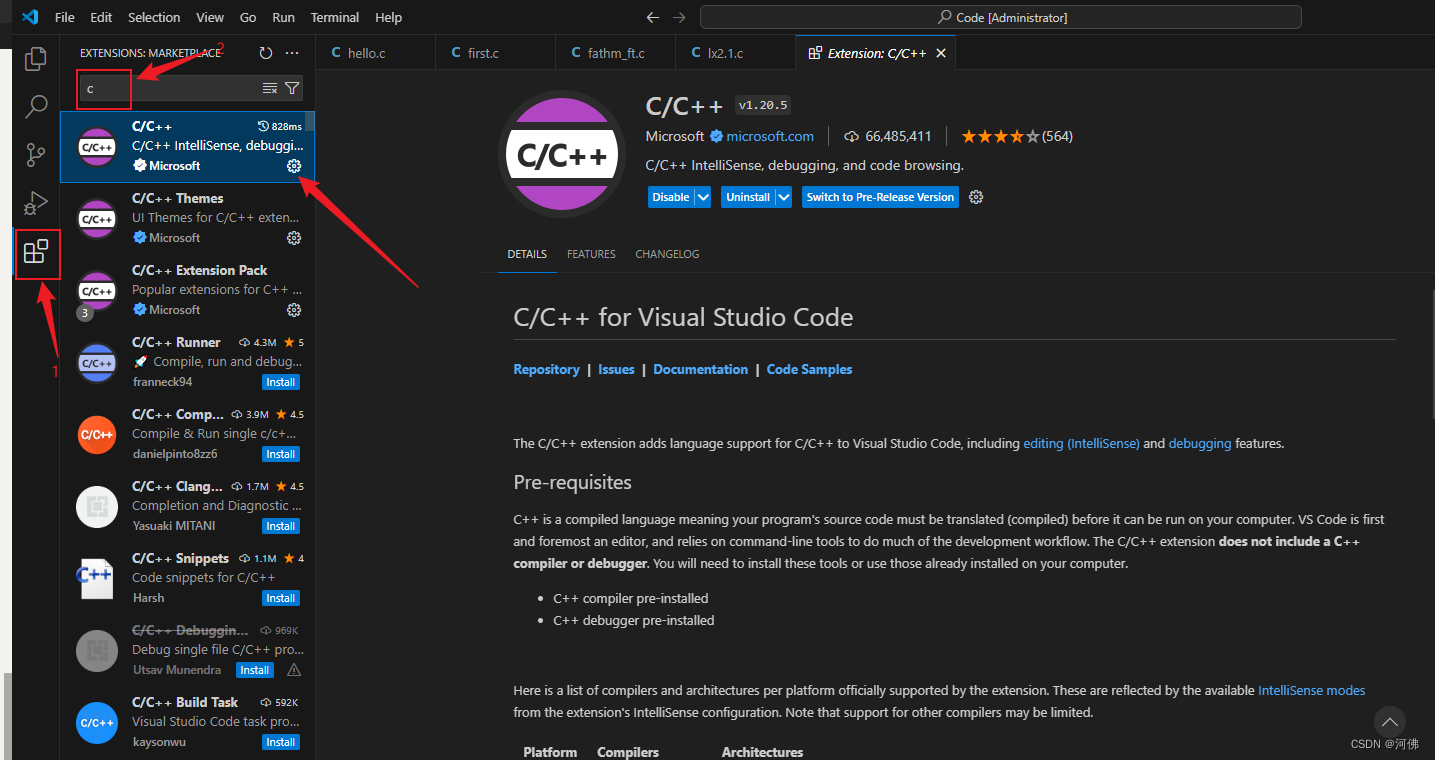Open the Explorer view in activity bar
The height and width of the screenshot is (760, 1435).
click(36, 59)
